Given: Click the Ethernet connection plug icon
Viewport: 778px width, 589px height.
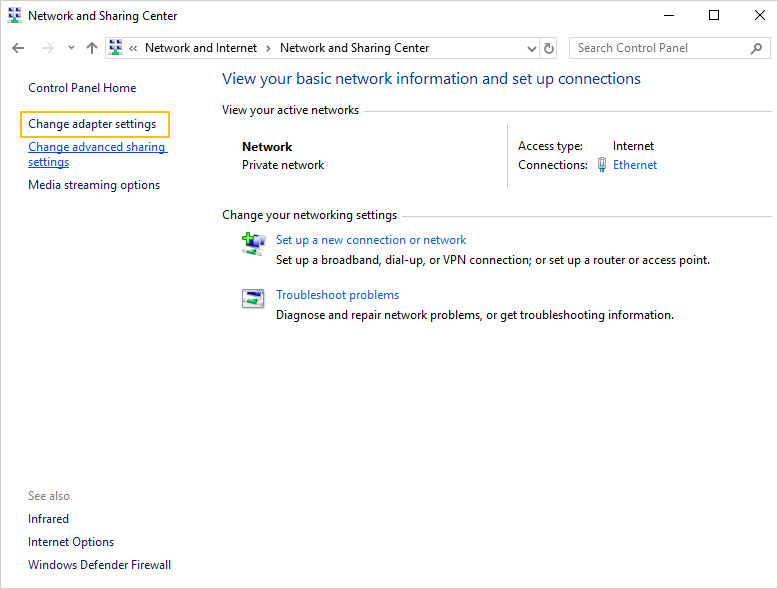Looking at the screenshot, I should [x=602, y=165].
